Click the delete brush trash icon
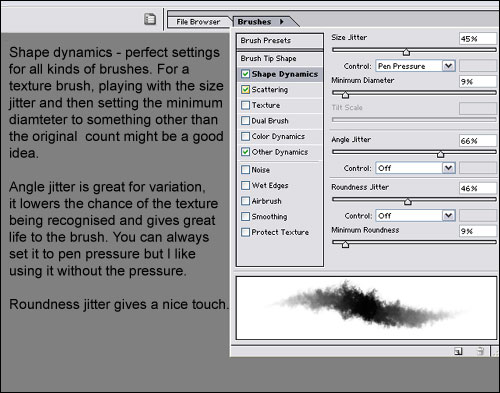Image resolution: width=500 pixels, height=393 pixels. click(480, 351)
